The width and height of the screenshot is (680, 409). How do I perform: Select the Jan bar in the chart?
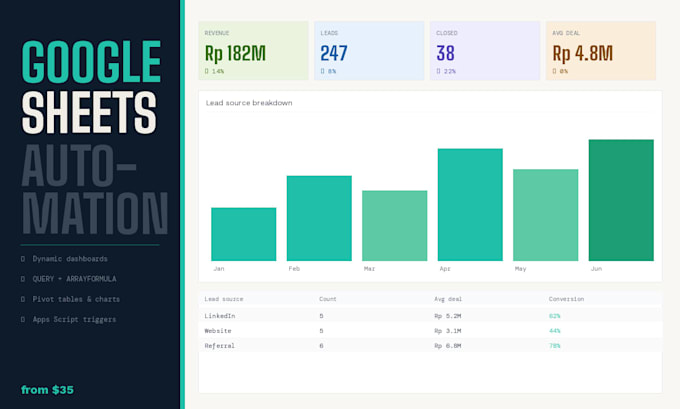pos(244,234)
